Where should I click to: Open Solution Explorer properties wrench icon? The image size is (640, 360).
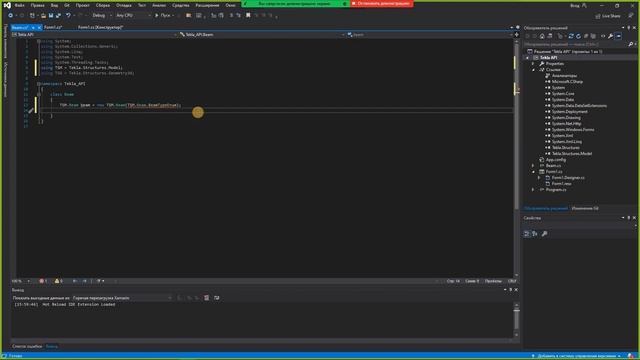click(x=611, y=36)
